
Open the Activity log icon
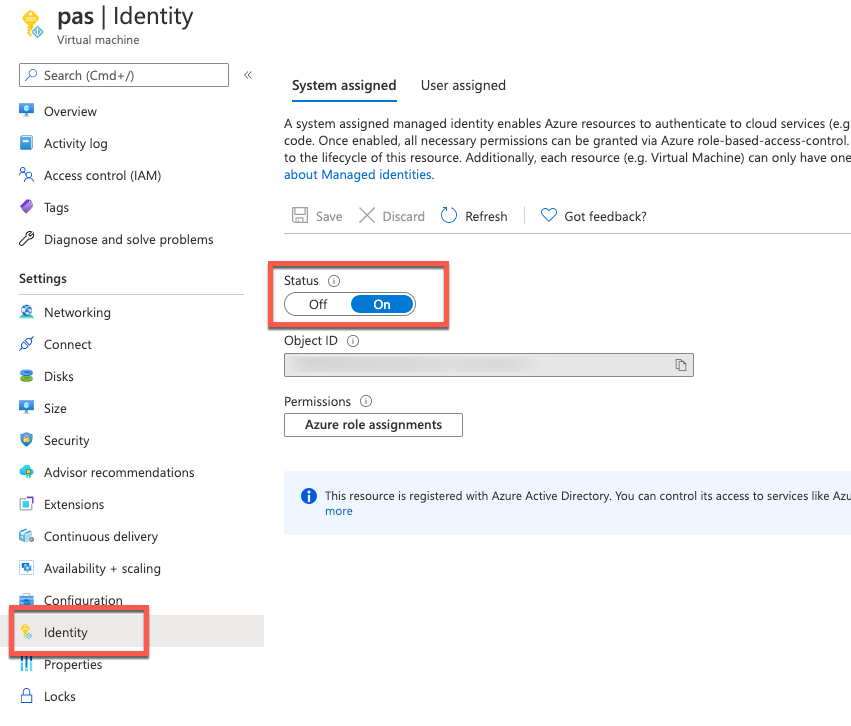point(27,143)
